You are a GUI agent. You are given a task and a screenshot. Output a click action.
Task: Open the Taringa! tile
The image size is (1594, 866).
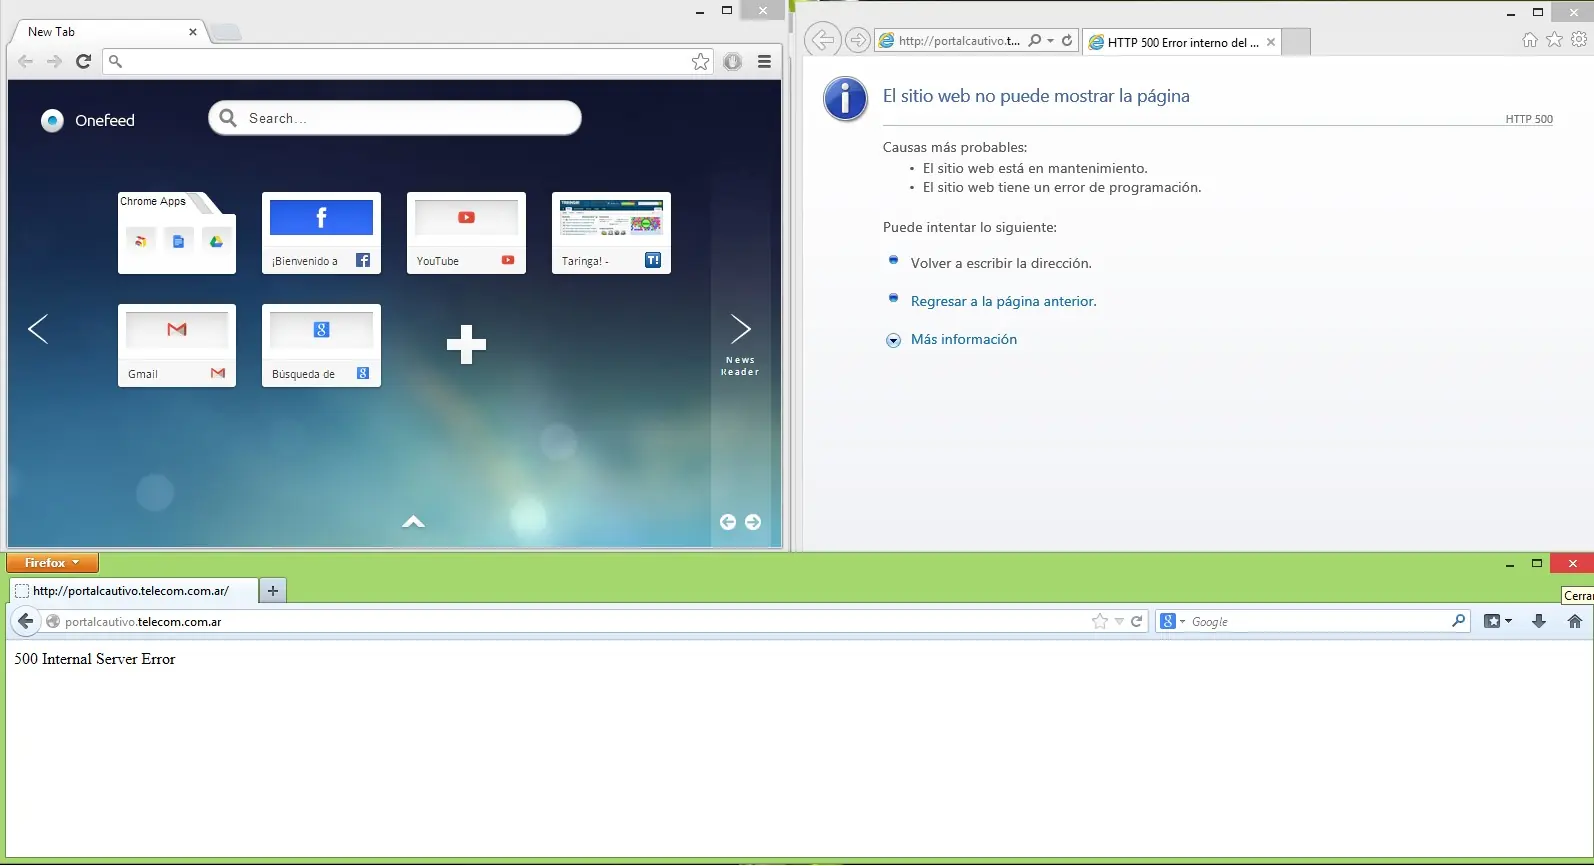611,233
